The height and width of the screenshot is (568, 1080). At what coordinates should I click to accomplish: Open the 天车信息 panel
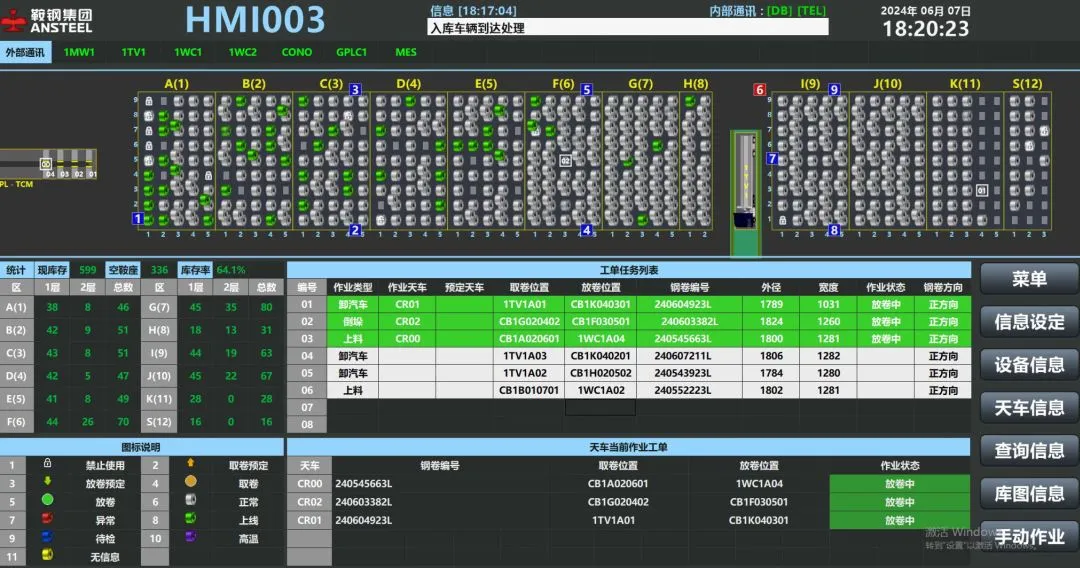click(x=1029, y=408)
